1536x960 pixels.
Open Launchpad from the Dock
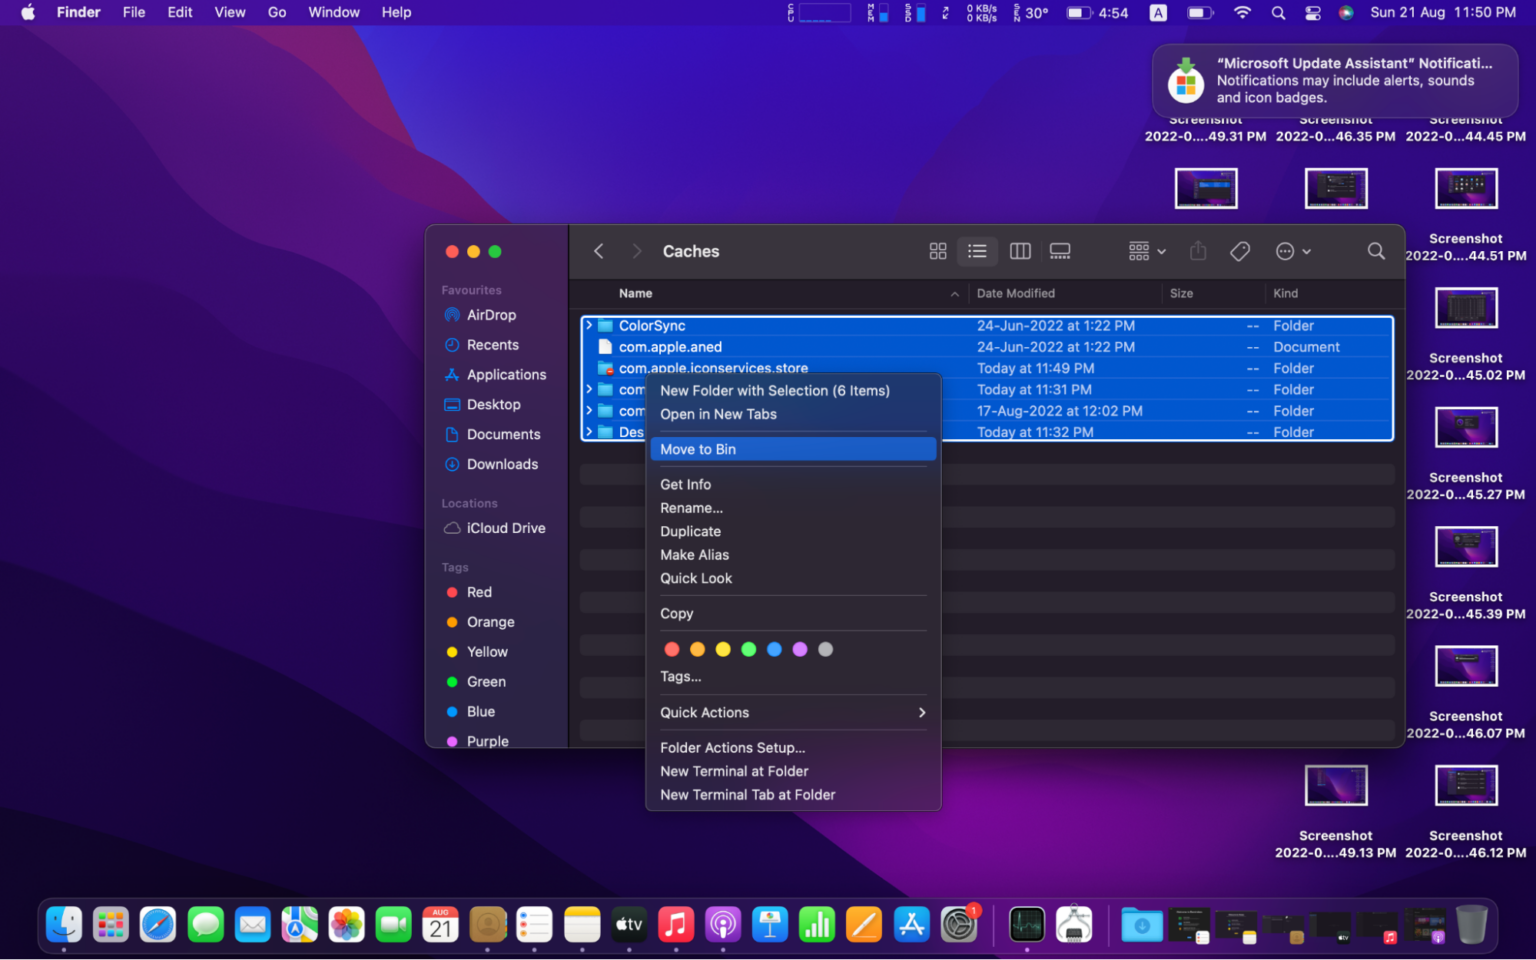(x=111, y=924)
